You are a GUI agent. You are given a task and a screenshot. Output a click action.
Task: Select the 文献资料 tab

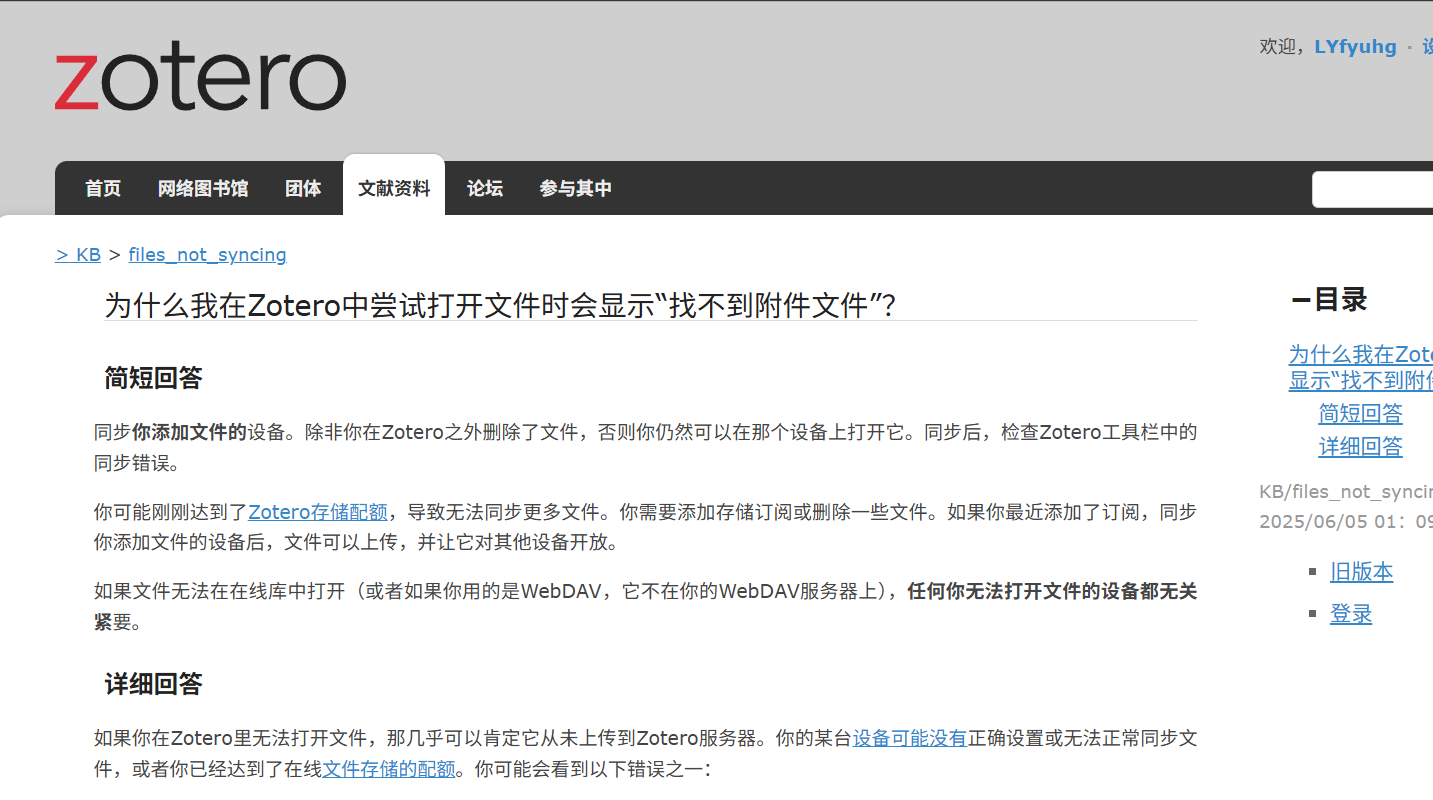(x=394, y=188)
